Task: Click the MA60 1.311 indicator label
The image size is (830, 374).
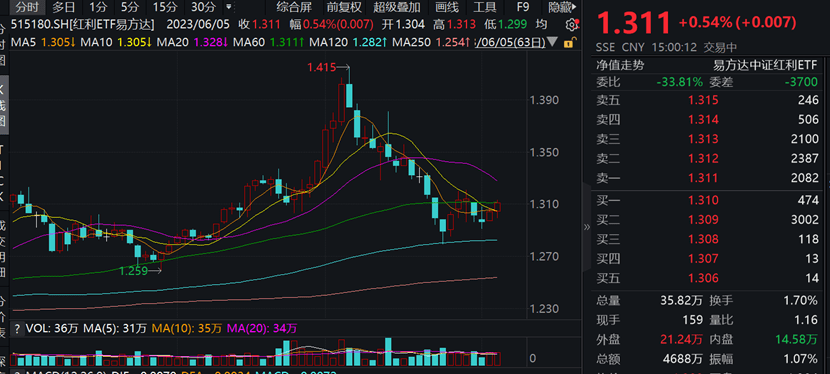Action: click(x=268, y=42)
